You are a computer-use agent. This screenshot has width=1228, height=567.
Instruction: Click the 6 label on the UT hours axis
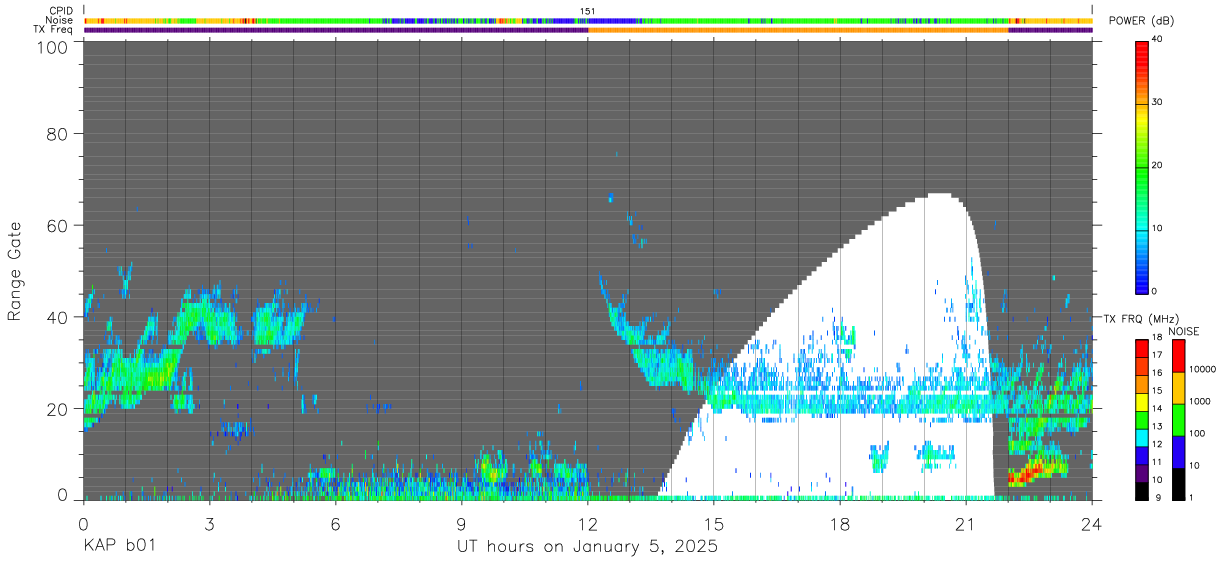[335, 523]
